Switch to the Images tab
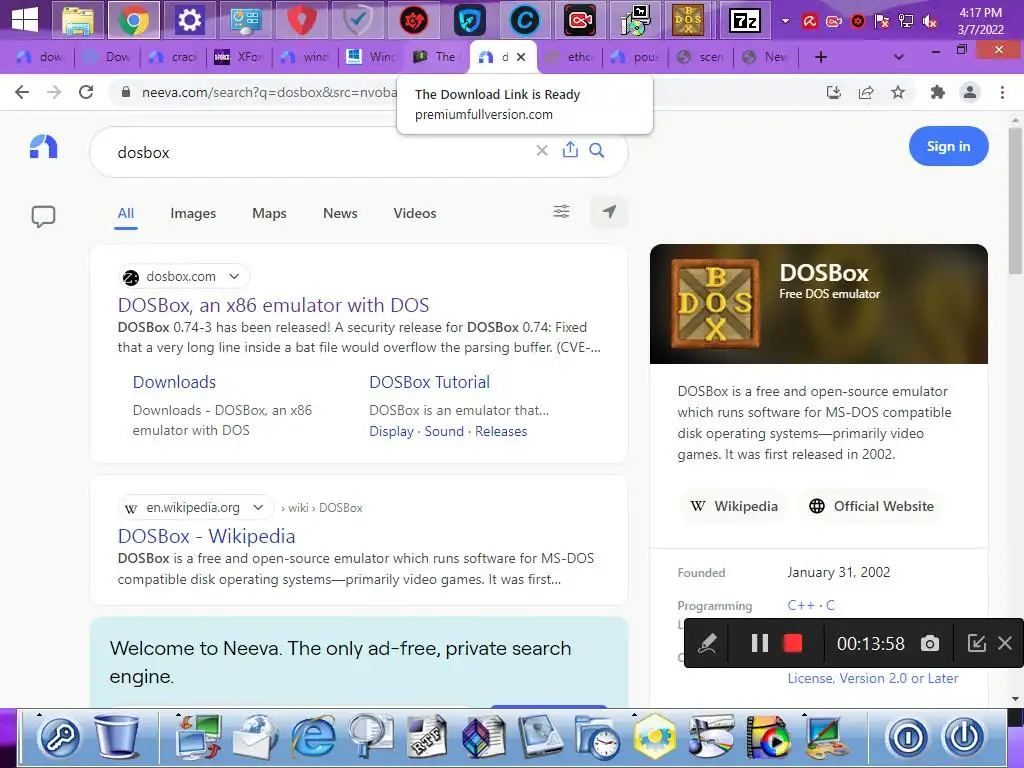The height and width of the screenshot is (768, 1024). [193, 214]
